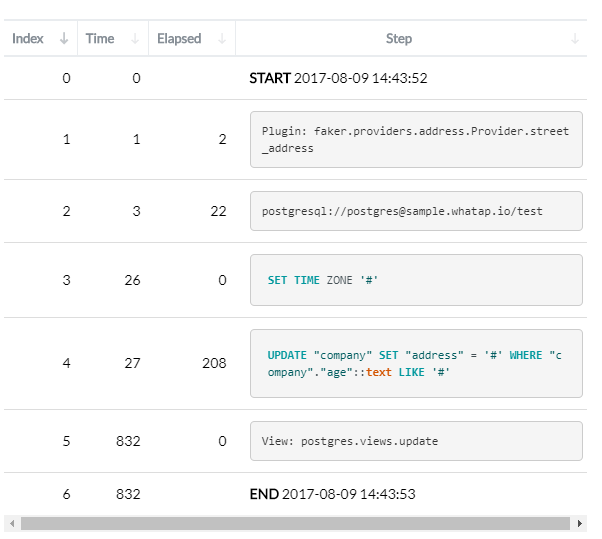Click elapsed value 22 in row 2
This screenshot has height=539, width=602.
[218, 211]
